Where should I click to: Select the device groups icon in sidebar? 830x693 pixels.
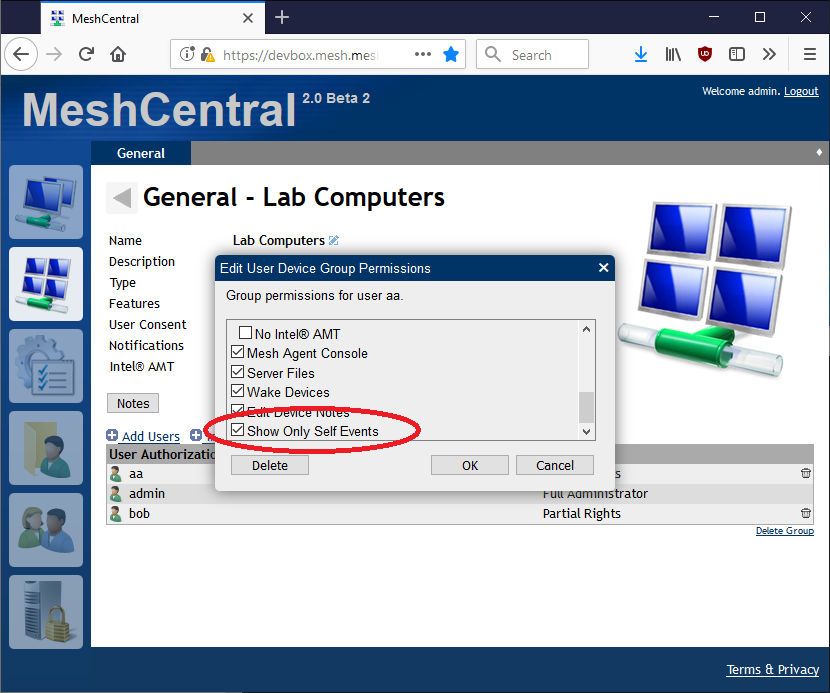click(45, 284)
